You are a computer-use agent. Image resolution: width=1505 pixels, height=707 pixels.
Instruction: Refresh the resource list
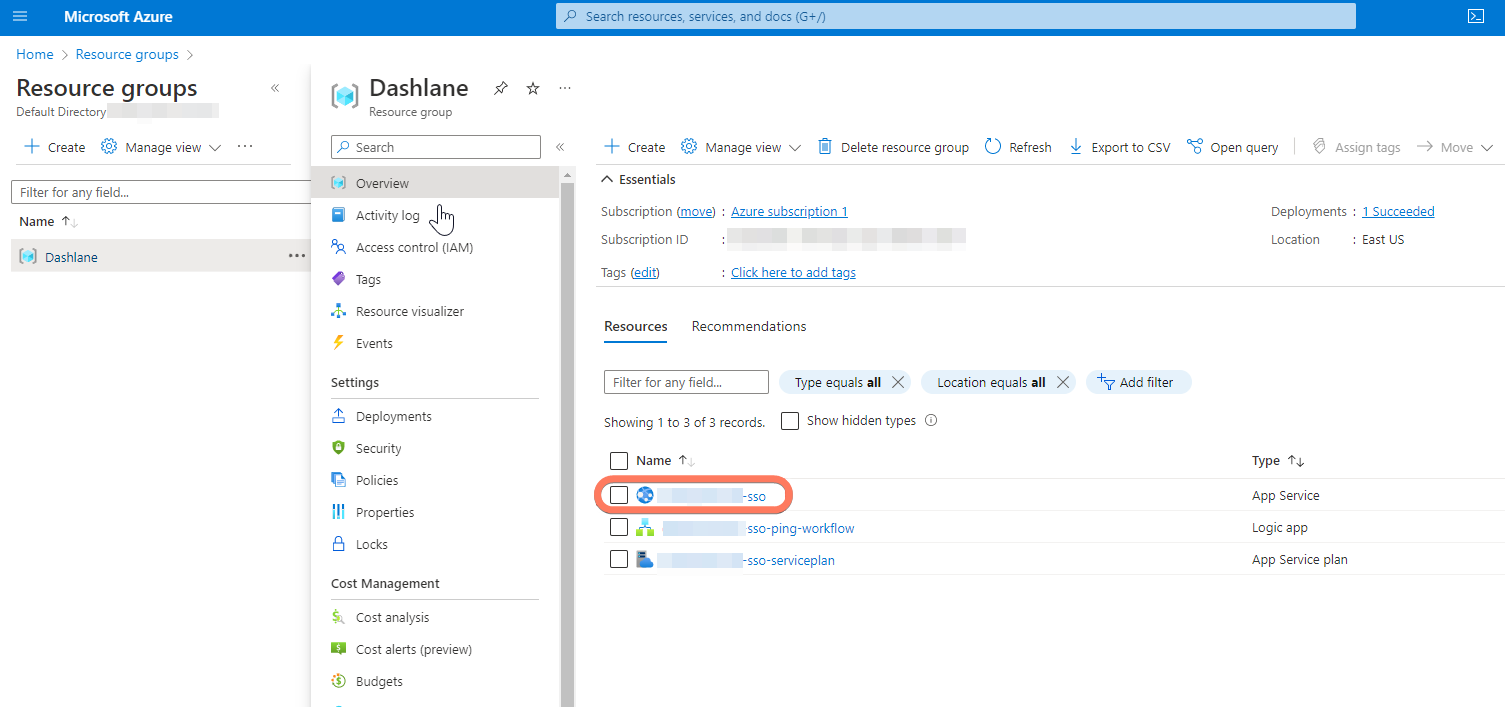point(1018,147)
